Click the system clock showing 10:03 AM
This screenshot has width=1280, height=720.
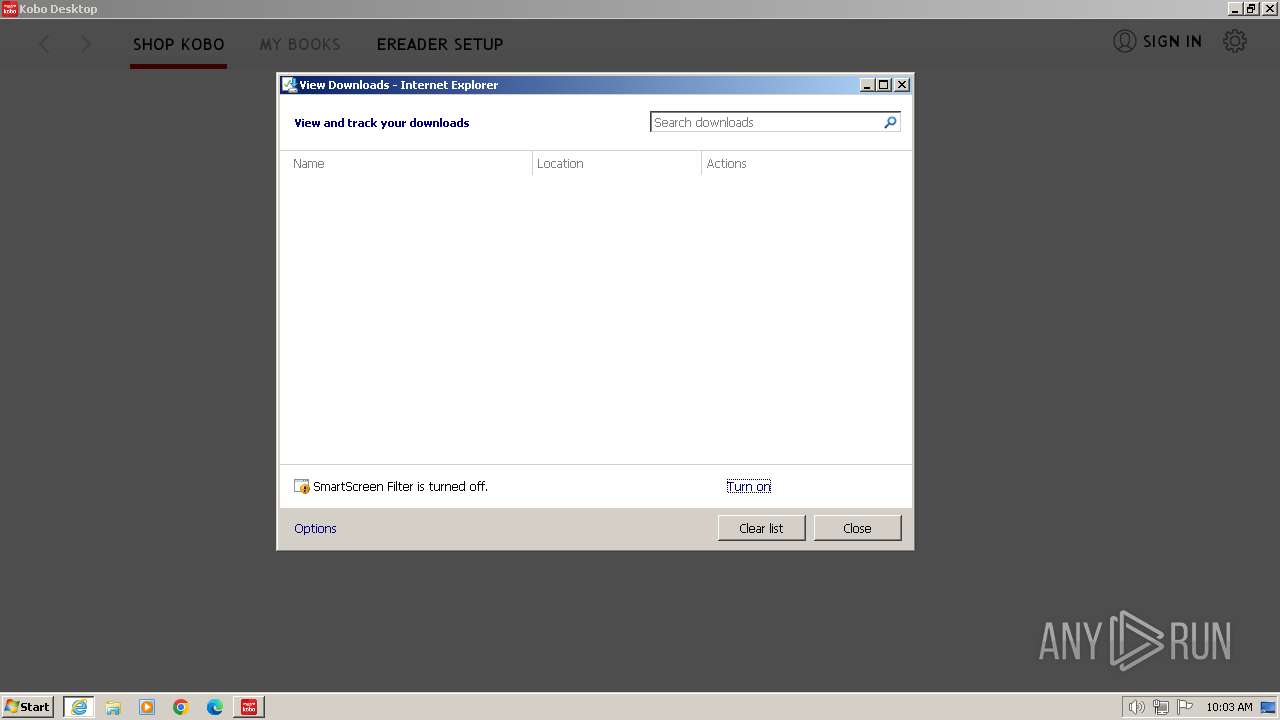(x=1229, y=707)
